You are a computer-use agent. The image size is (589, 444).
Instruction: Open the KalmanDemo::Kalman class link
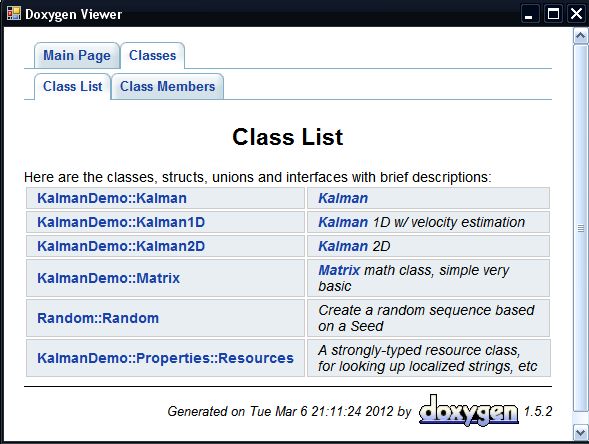(x=112, y=198)
